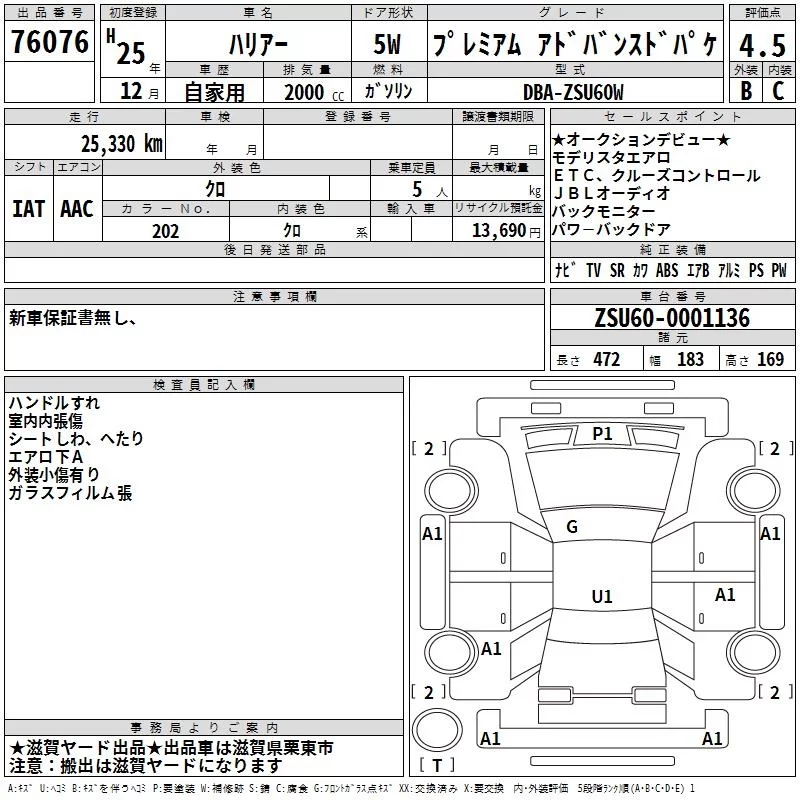Select exterior grade B
Viewport: 800px width, 800px height.
(x=746, y=90)
